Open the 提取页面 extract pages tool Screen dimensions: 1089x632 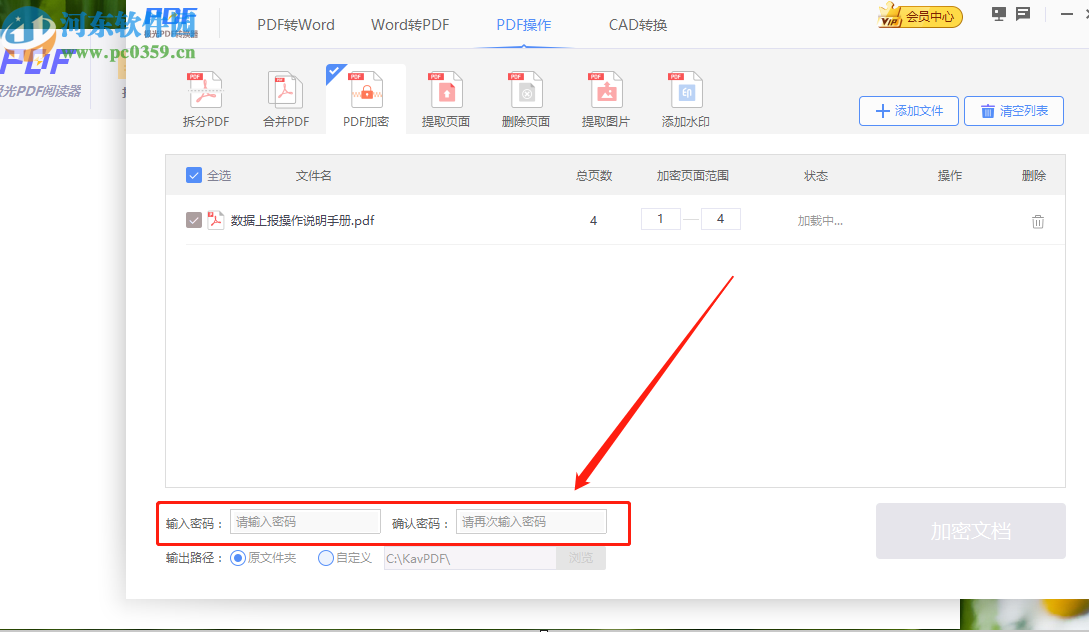(x=445, y=97)
